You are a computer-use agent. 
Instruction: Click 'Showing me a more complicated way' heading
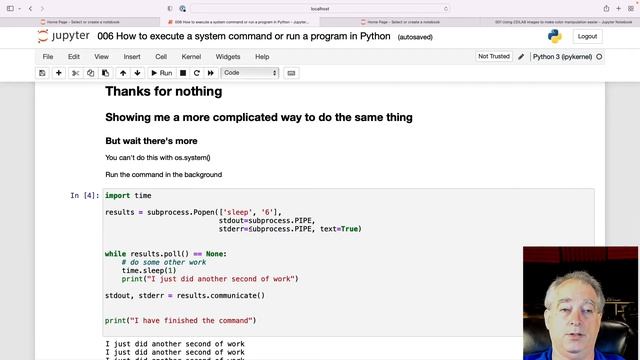click(259, 118)
